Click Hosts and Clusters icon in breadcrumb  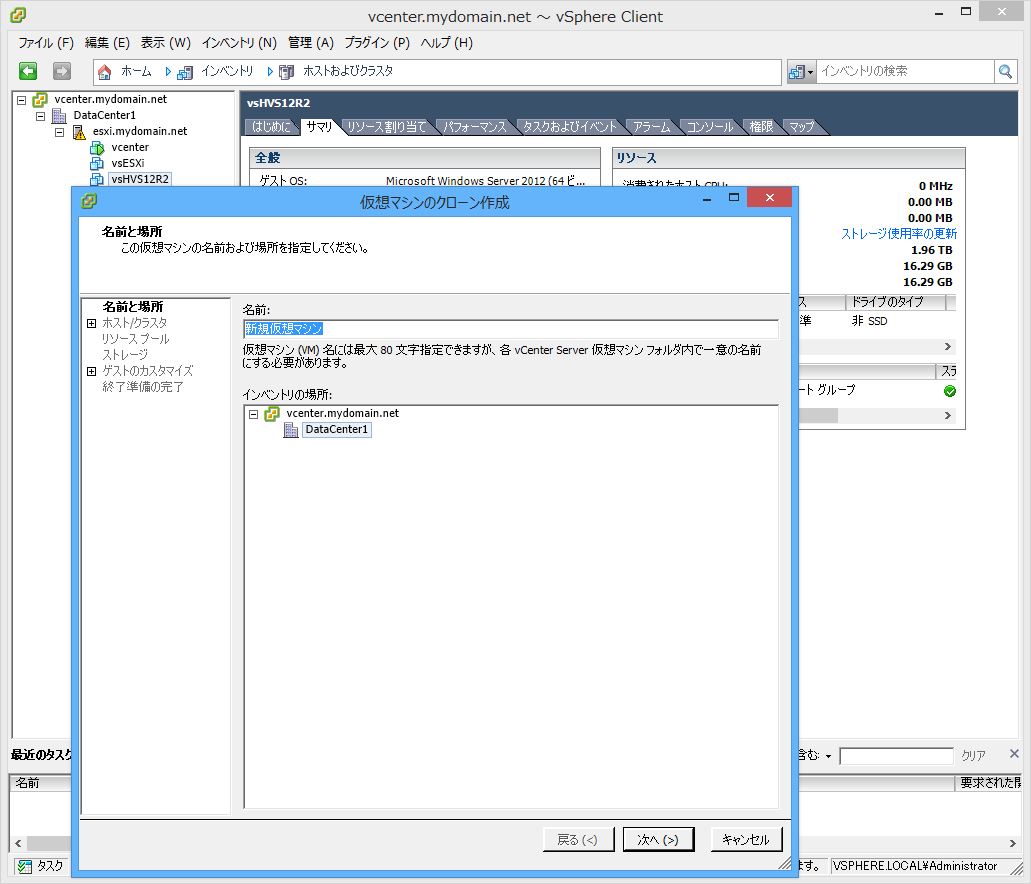286,72
